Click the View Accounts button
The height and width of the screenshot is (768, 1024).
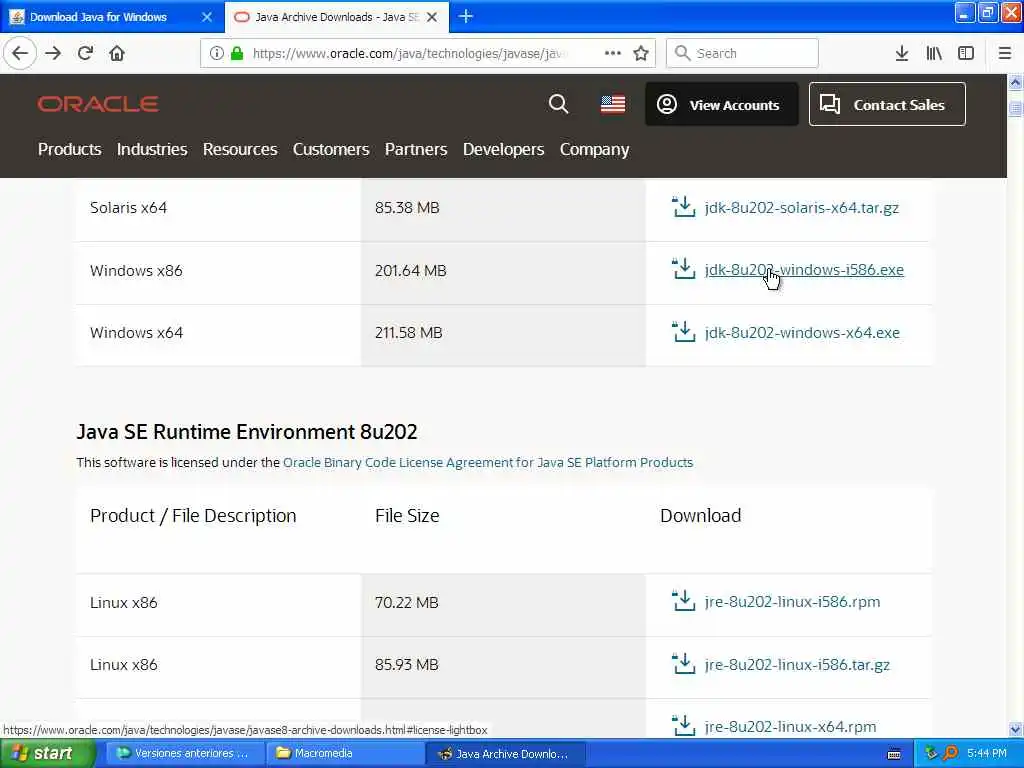[722, 104]
